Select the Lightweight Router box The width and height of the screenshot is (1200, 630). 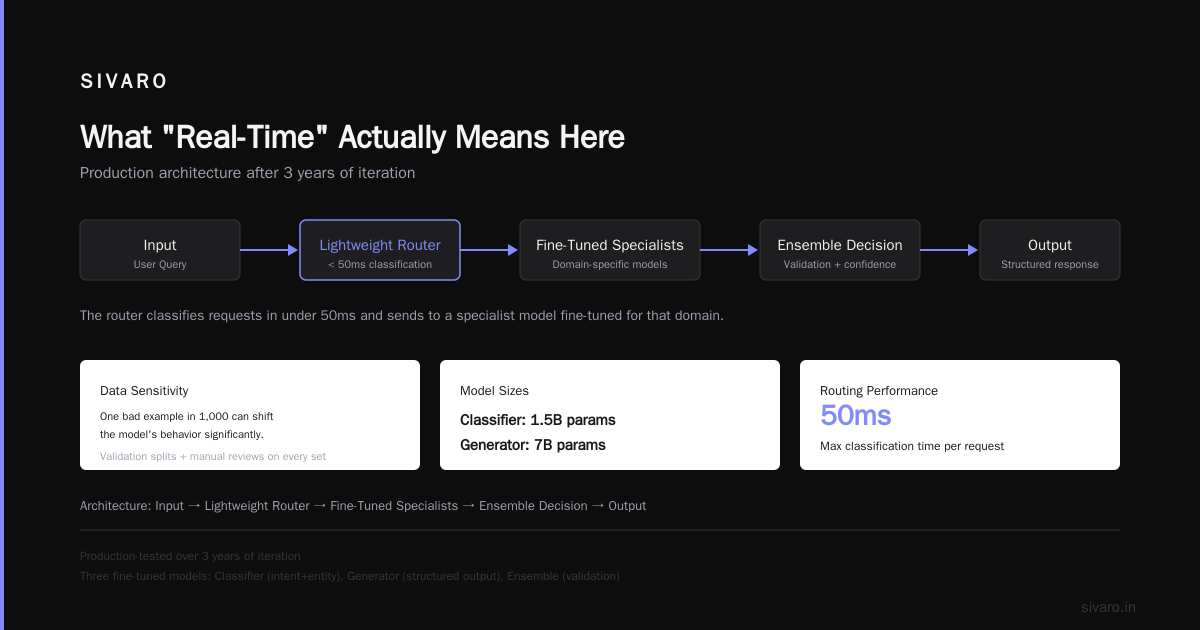[x=380, y=250]
